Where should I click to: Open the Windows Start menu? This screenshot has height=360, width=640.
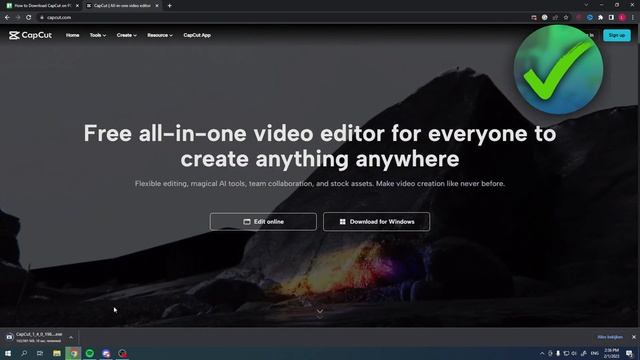pos(8,353)
